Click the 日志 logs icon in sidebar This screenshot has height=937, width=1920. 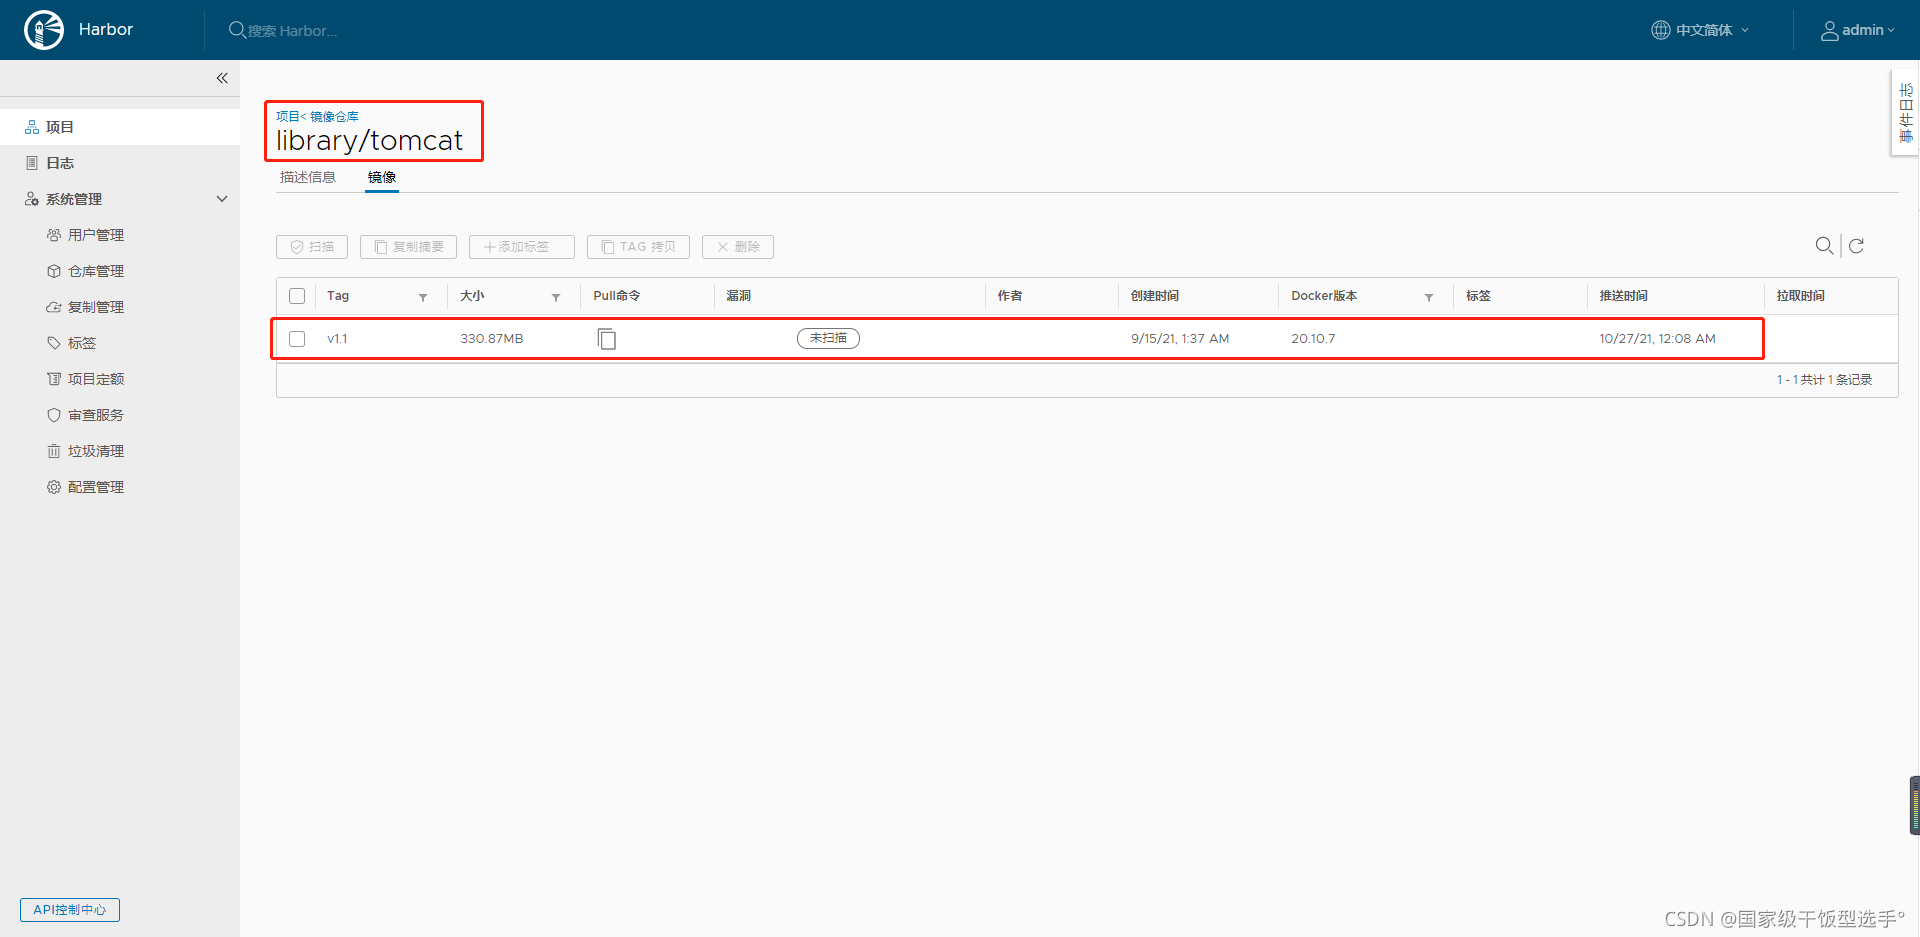(x=32, y=163)
